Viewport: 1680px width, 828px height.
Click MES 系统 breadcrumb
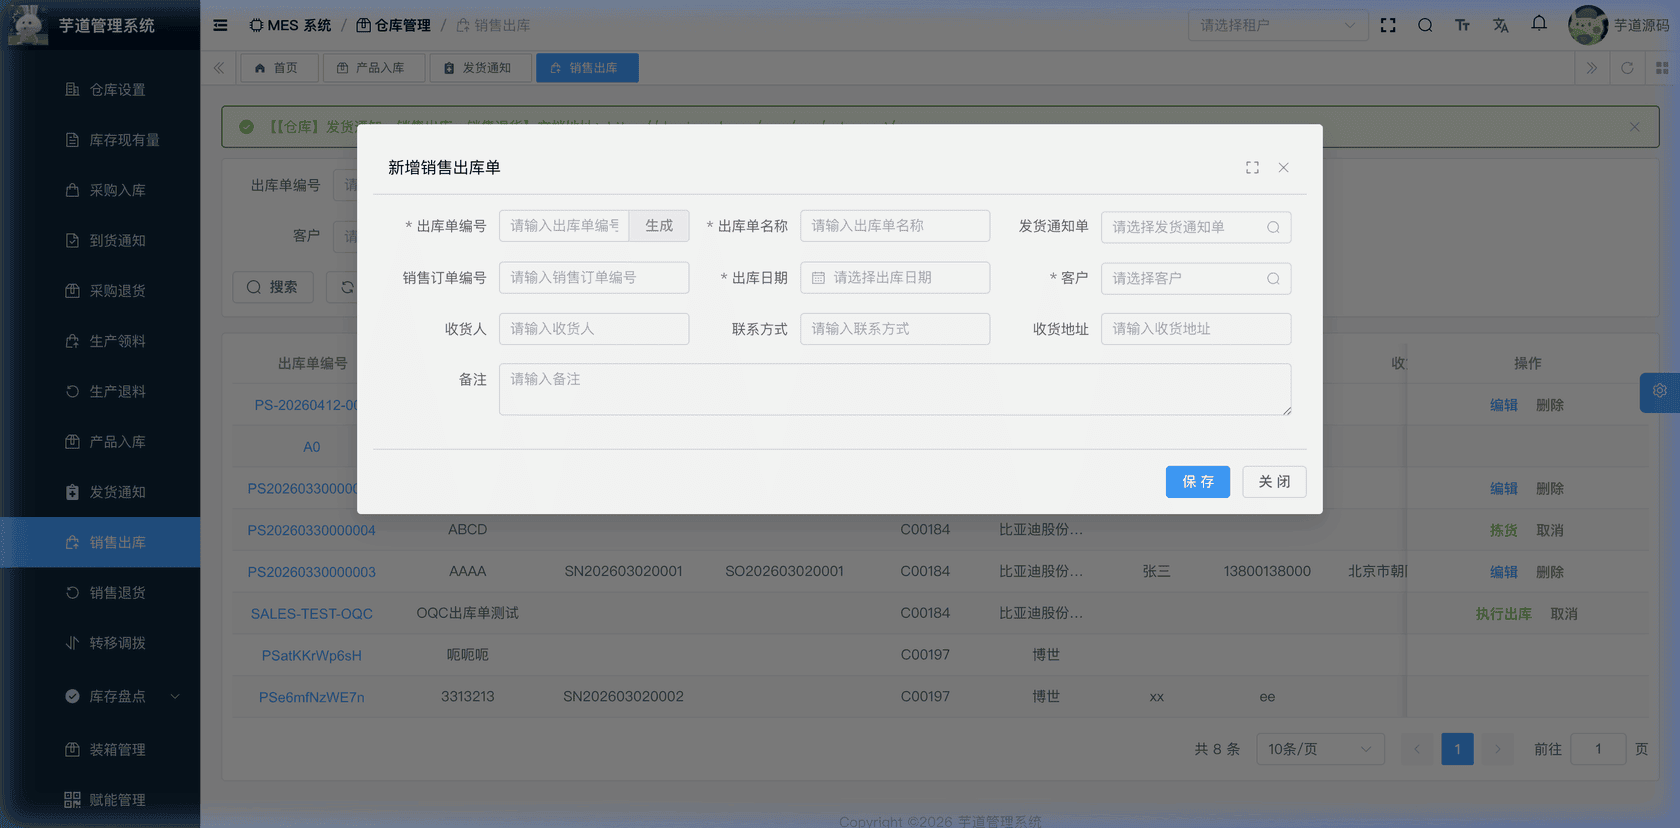pos(290,25)
